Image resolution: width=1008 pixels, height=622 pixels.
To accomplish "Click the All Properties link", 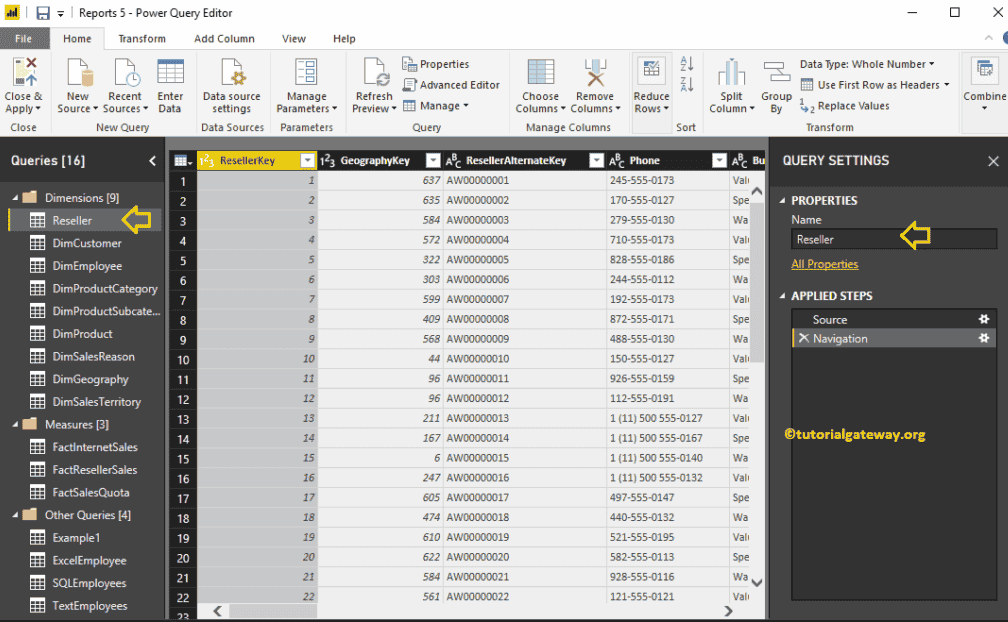I will coord(825,263).
